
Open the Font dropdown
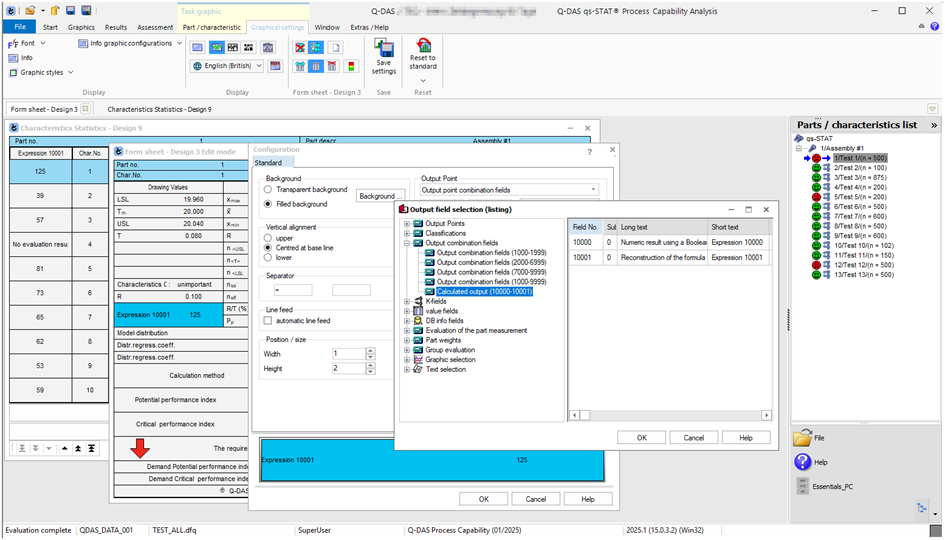43,43
